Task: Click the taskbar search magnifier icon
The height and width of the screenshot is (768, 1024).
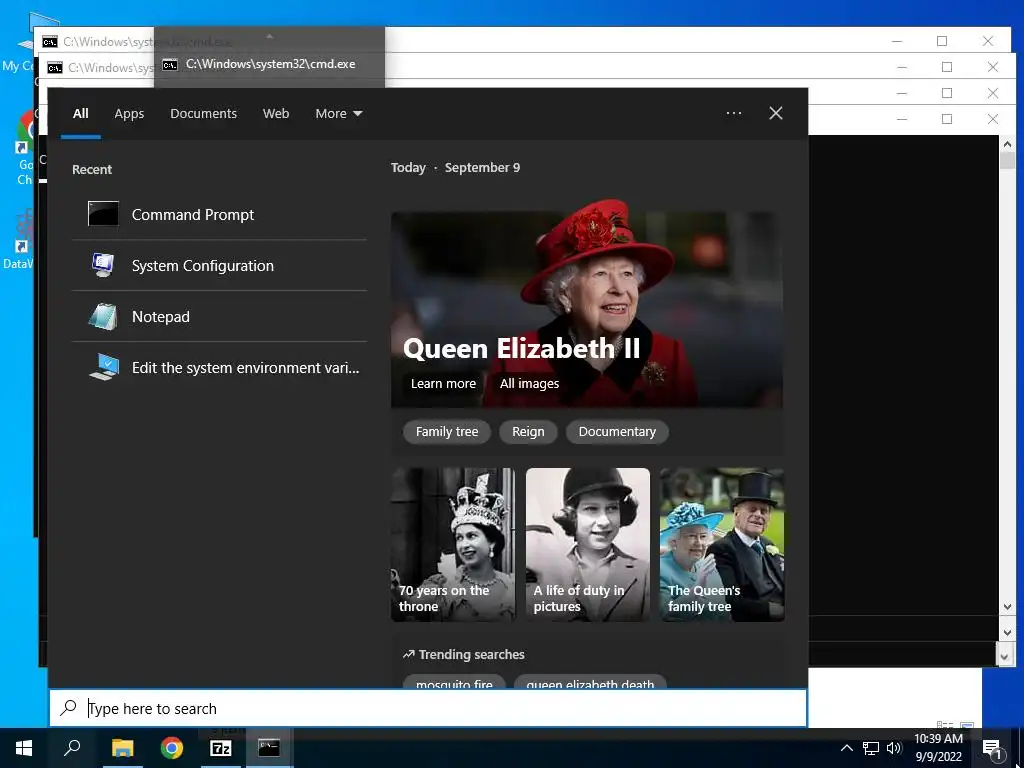Action: (72, 748)
